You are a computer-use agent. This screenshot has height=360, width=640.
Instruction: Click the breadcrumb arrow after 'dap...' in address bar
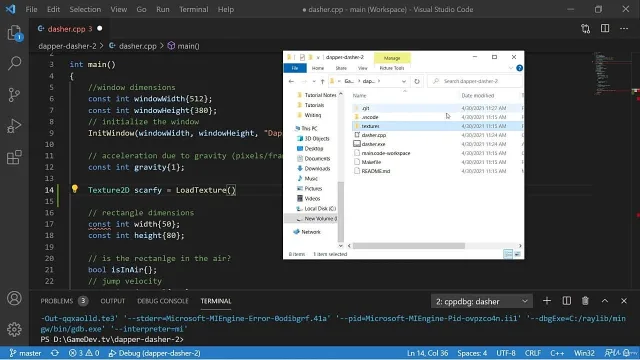click(379, 81)
